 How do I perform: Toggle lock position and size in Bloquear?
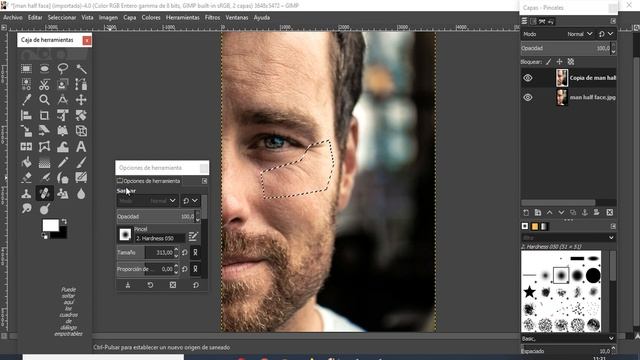pyautogui.click(x=559, y=62)
